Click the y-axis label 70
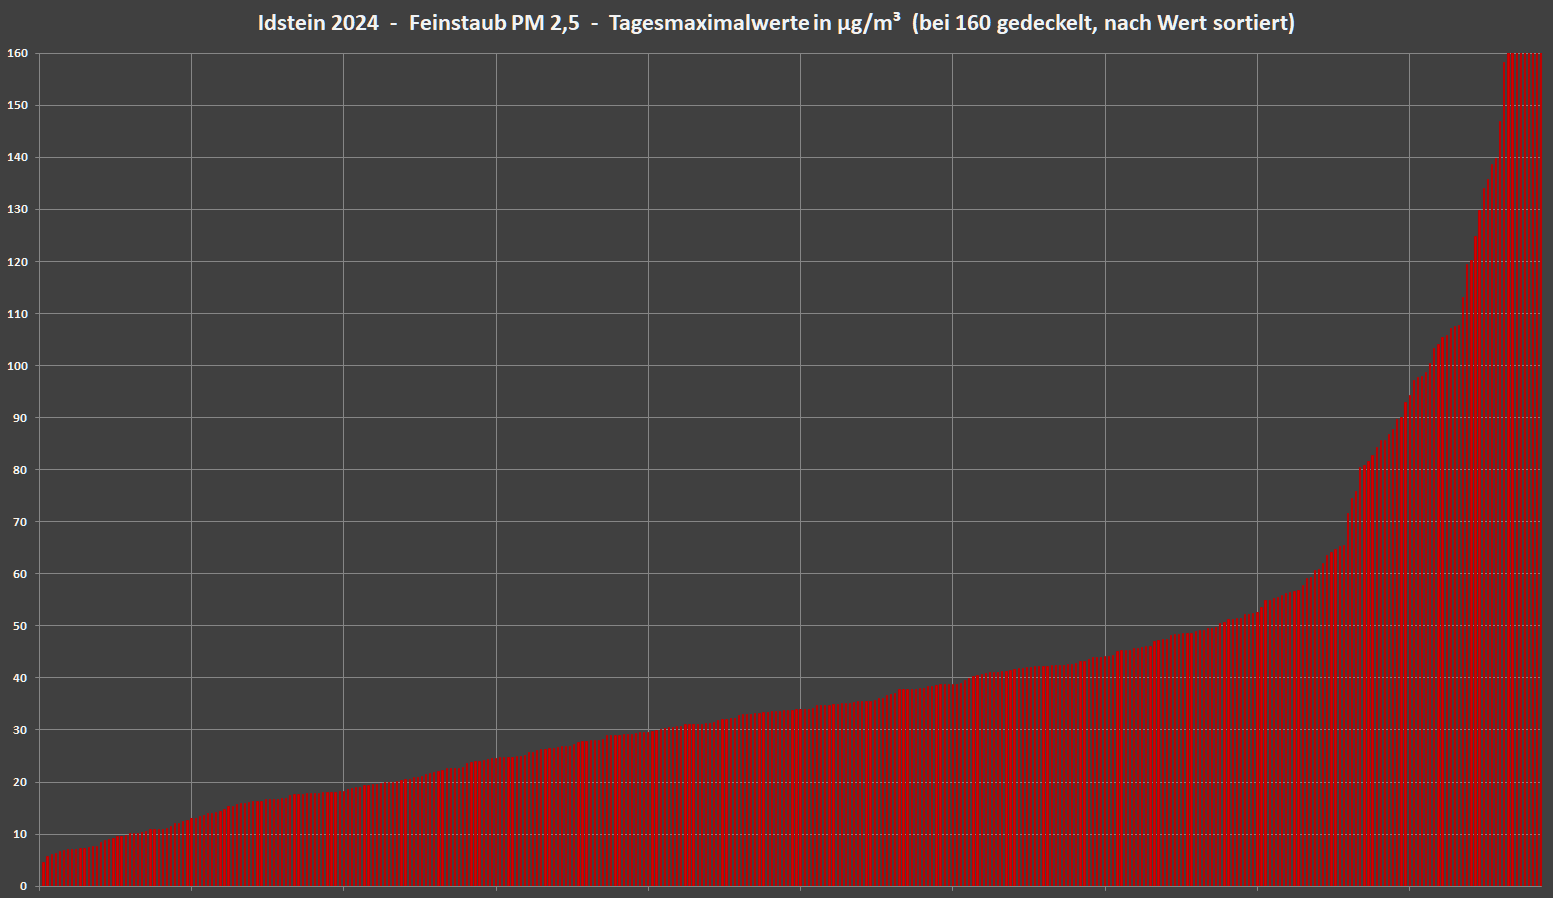This screenshot has width=1553, height=898. (x=20, y=522)
